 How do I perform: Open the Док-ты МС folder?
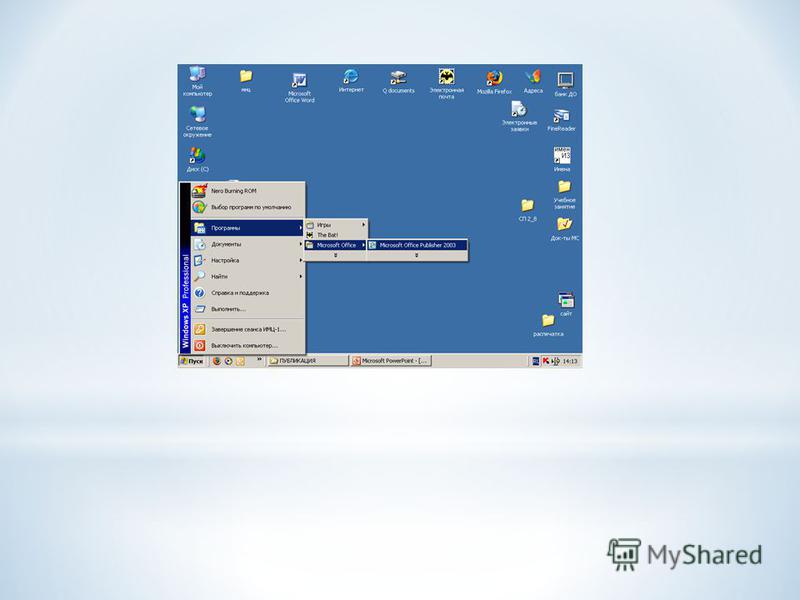pos(564,229)
